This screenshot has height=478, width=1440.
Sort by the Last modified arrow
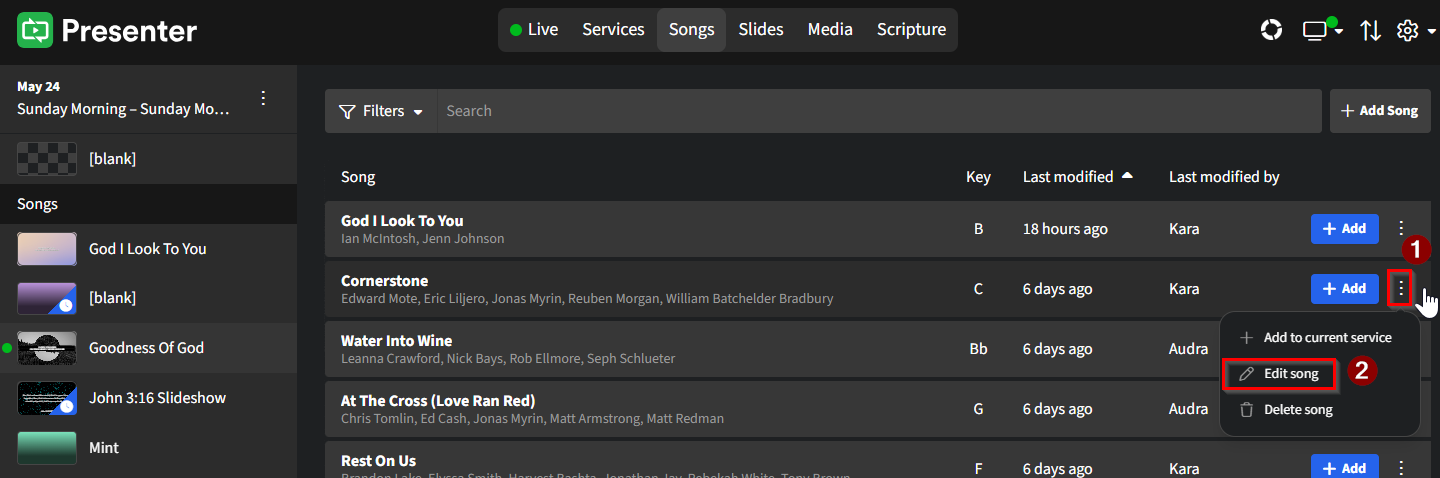tap(1127, 176)
